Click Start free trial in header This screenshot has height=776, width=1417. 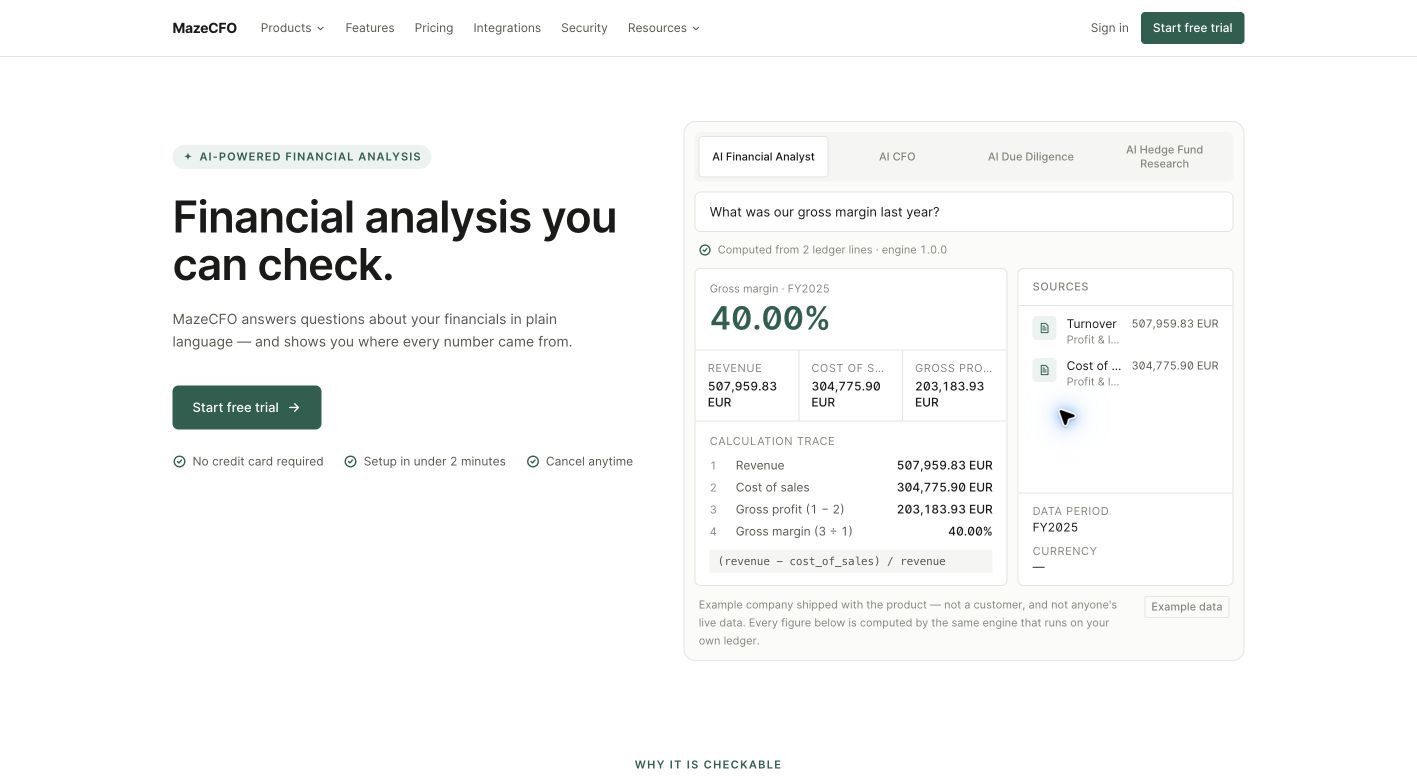[1192, 28]
